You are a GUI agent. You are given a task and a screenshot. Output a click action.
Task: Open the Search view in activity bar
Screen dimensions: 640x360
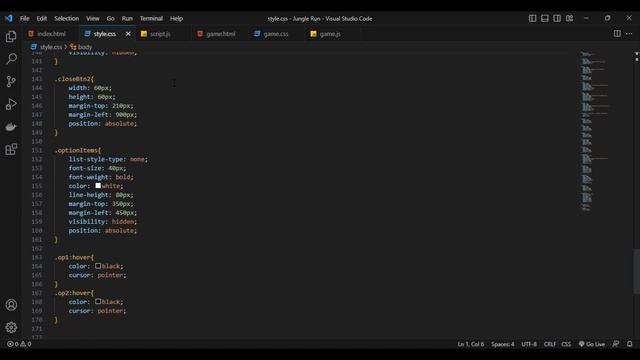[11, 59]
